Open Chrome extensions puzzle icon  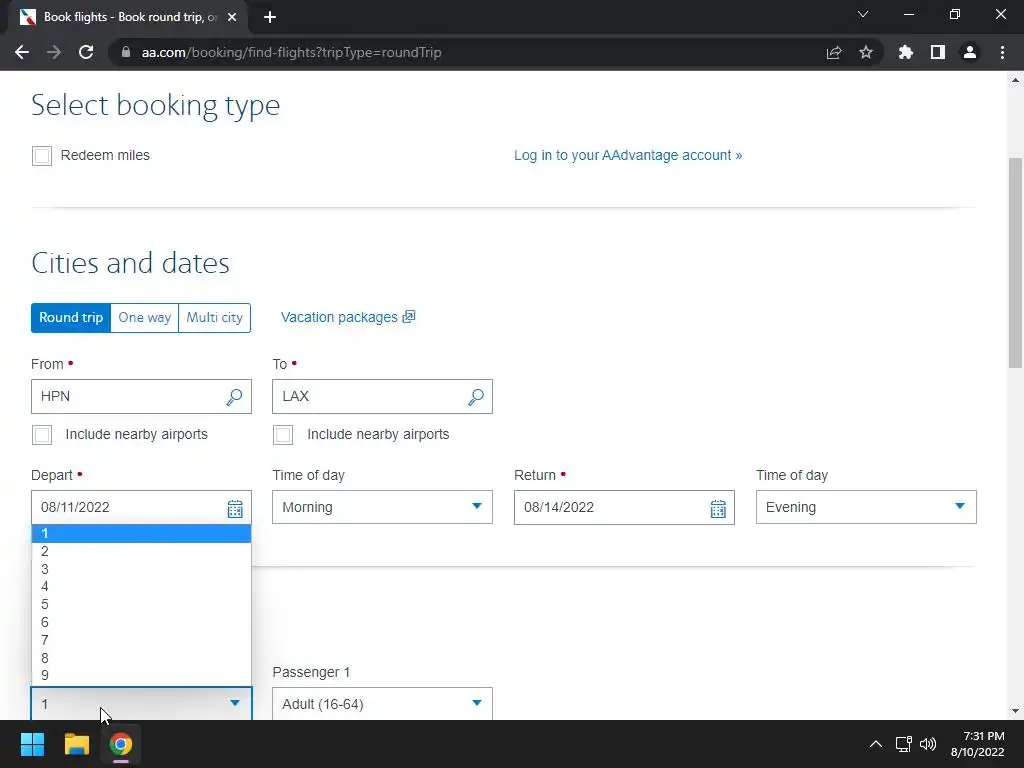(x=905, y=52)
